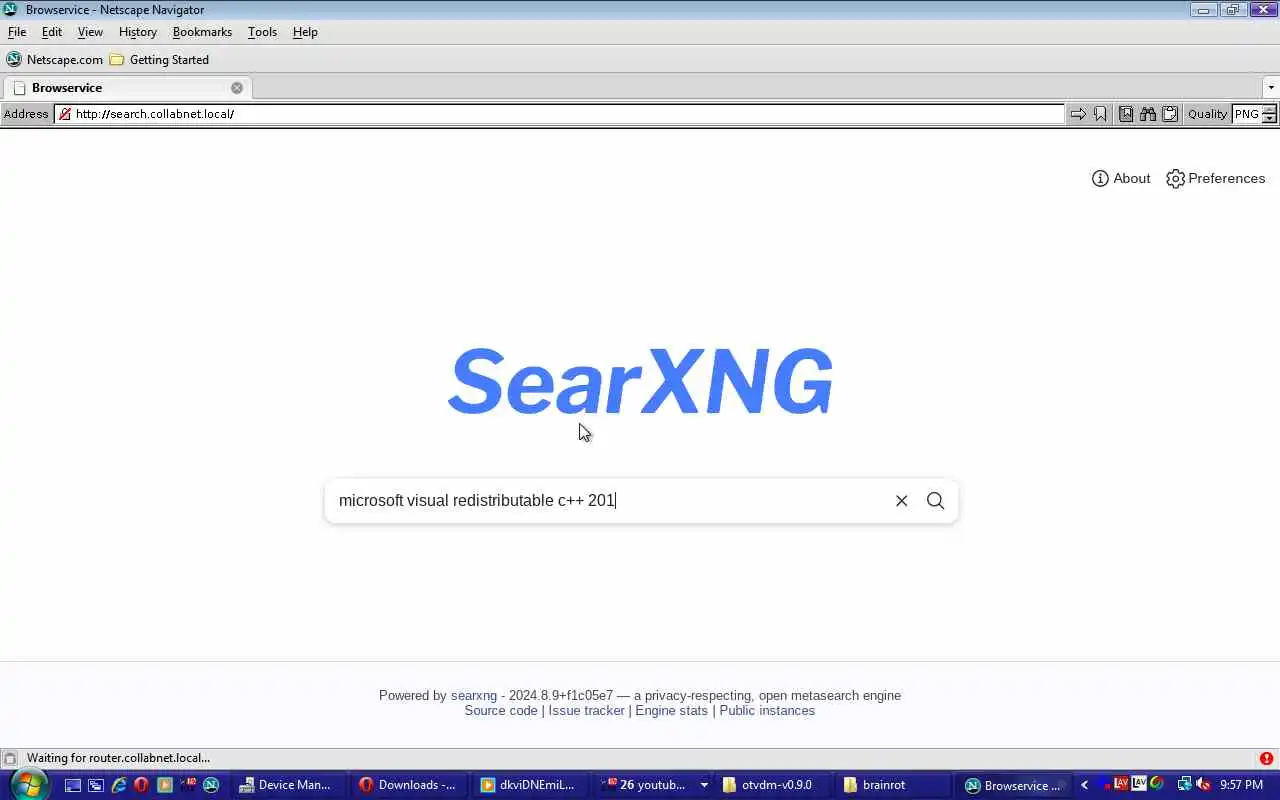Click the bookmark ribbon icon in the Browservice toolbar
The width and height of the screenshot is (1280, 800).
coord(1100,114)
